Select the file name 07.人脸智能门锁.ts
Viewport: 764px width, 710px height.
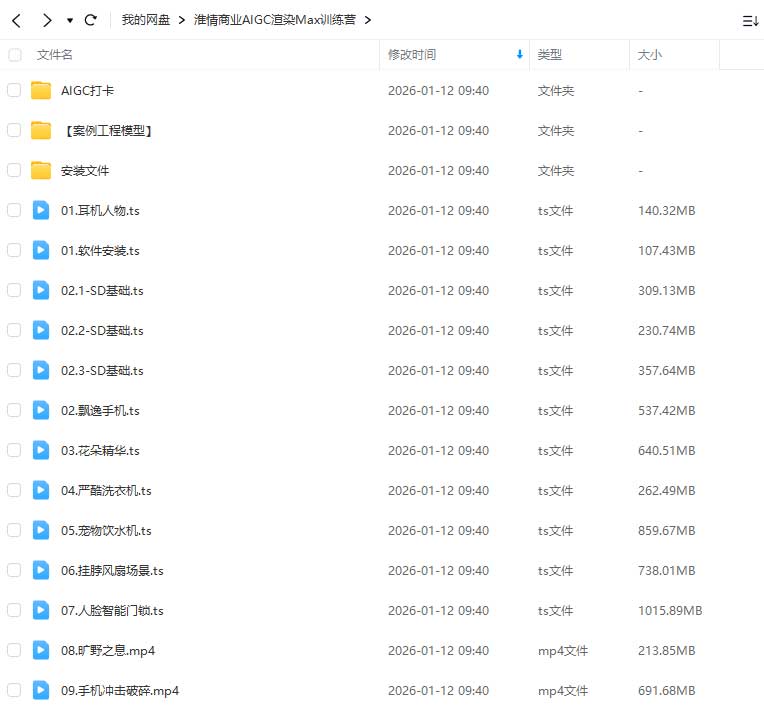[112, 611]
